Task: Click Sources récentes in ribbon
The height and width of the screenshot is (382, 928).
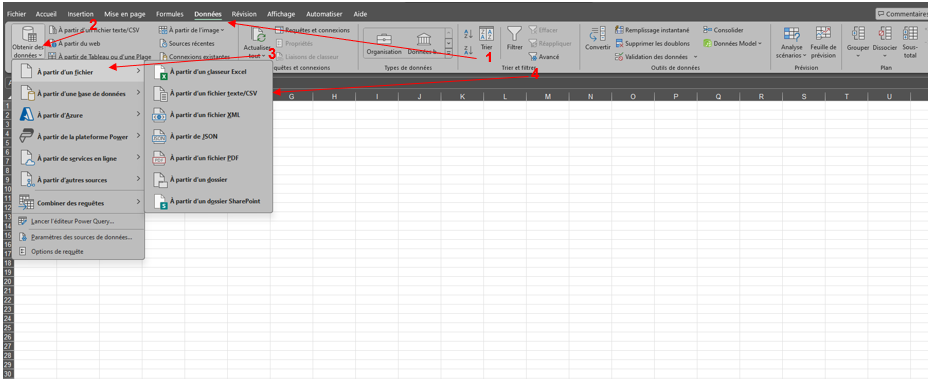Action: click(186, 43)
